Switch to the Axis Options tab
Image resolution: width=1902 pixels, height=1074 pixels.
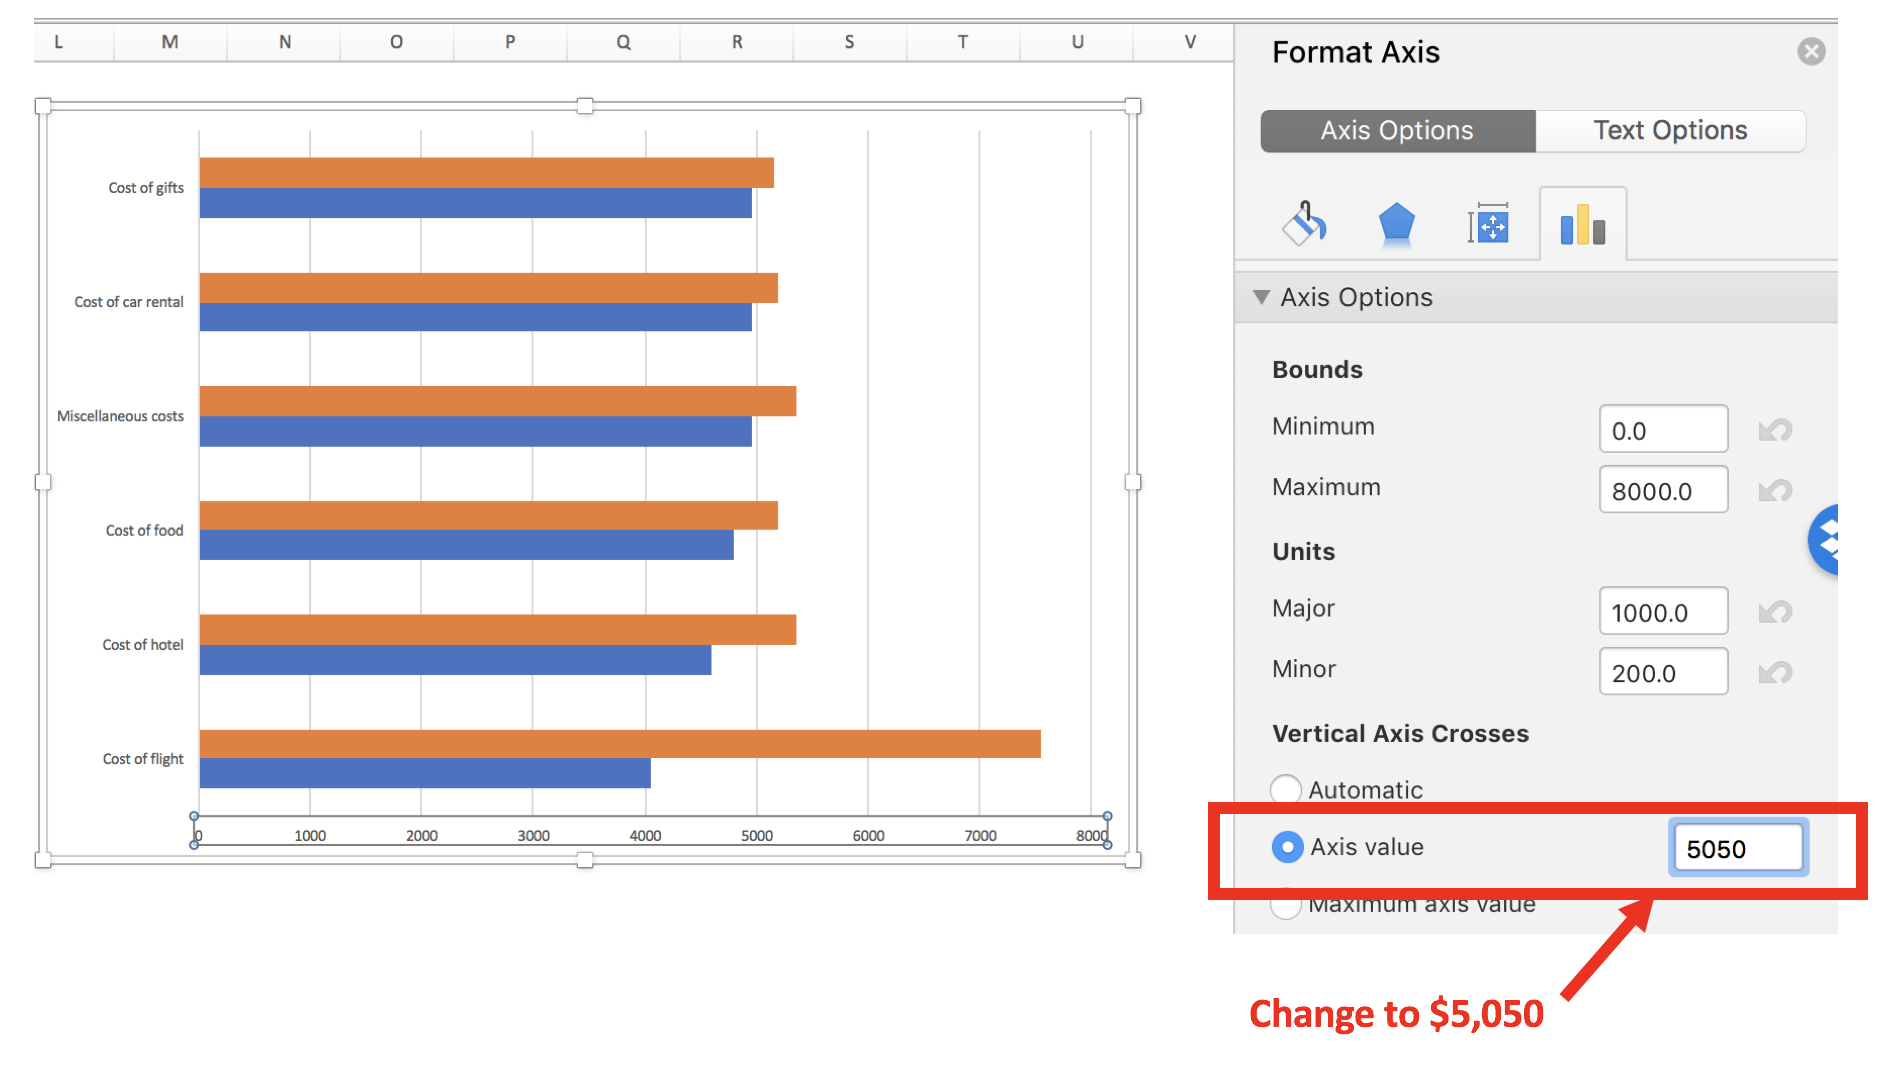1397,131
